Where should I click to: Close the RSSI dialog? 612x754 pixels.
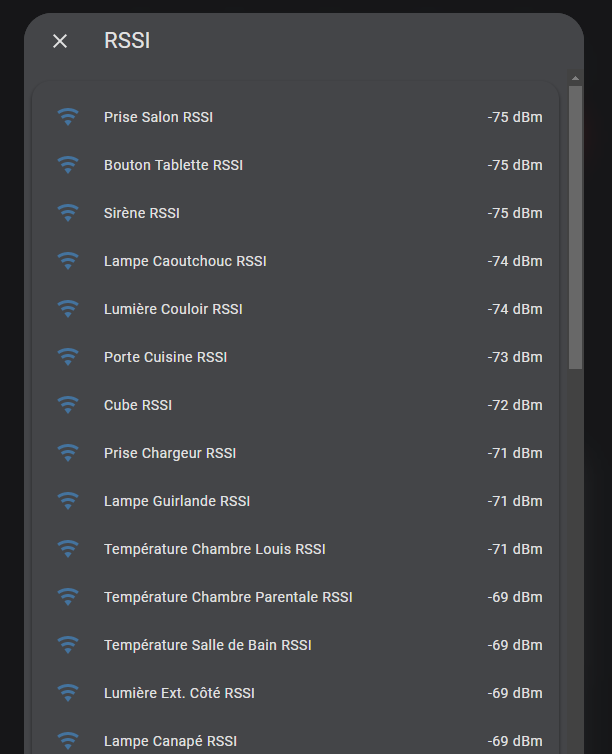[60, 41]
